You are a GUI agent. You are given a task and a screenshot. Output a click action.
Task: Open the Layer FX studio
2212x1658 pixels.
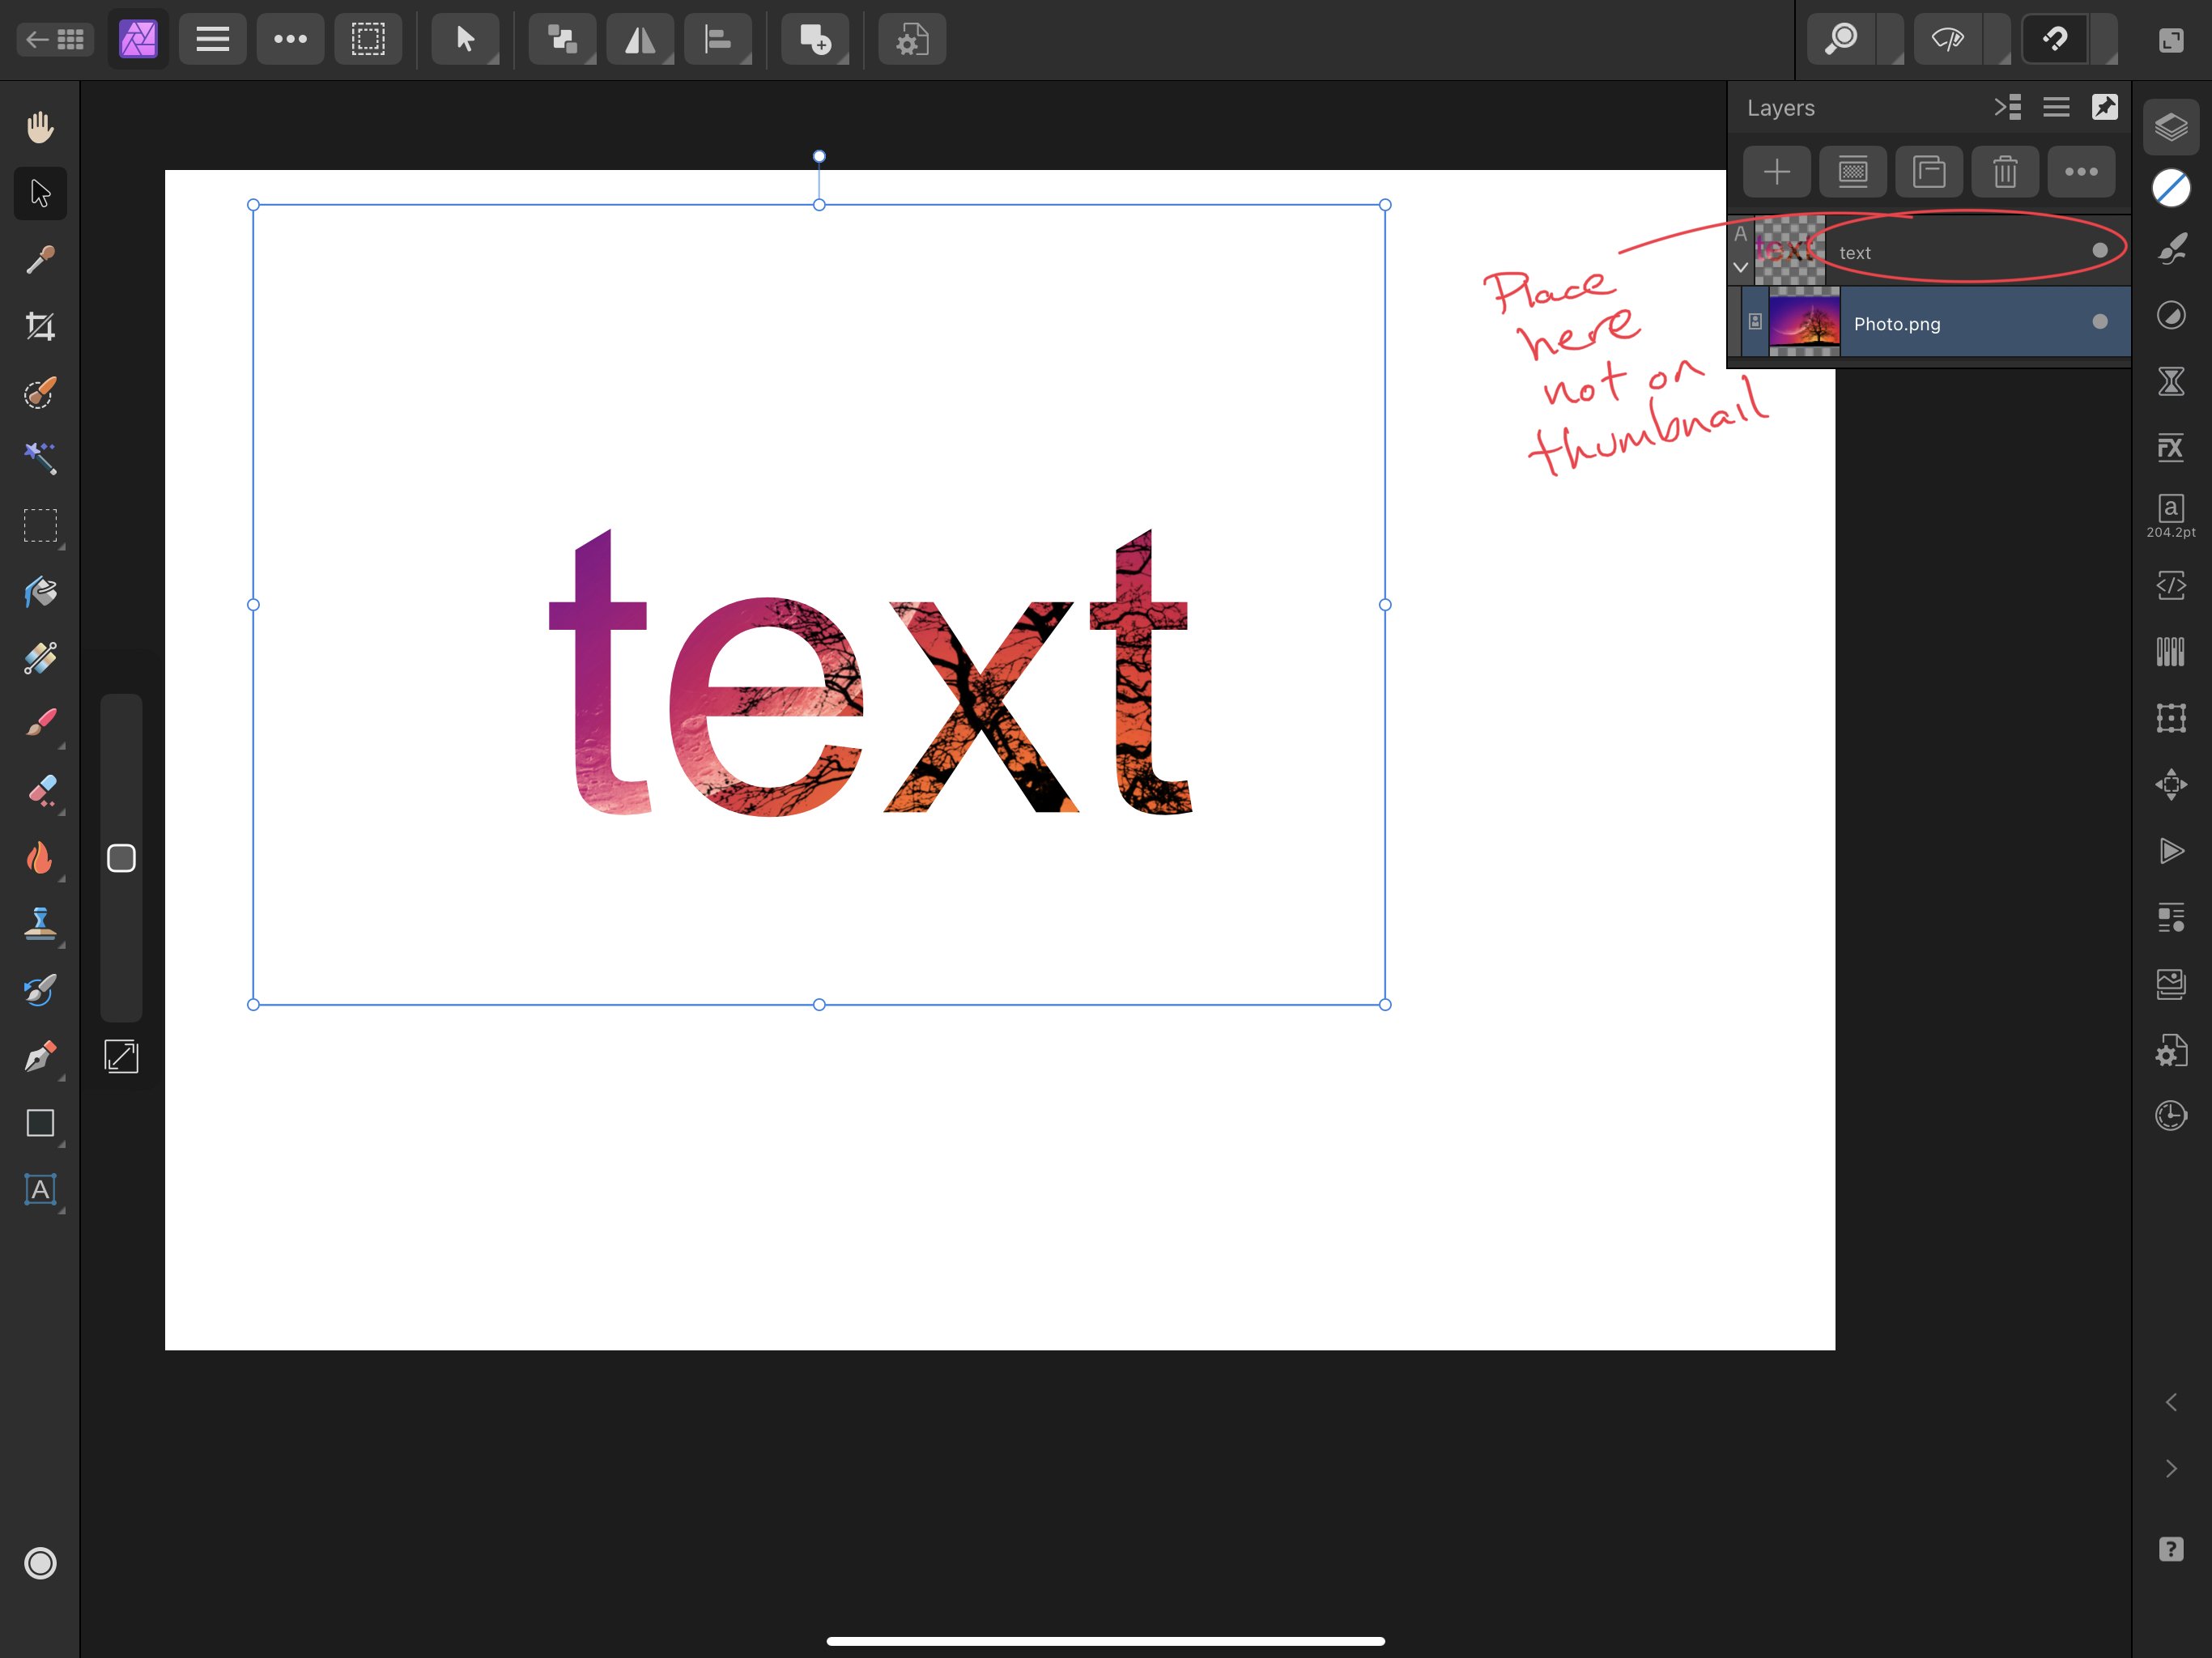click(2170, 447)
